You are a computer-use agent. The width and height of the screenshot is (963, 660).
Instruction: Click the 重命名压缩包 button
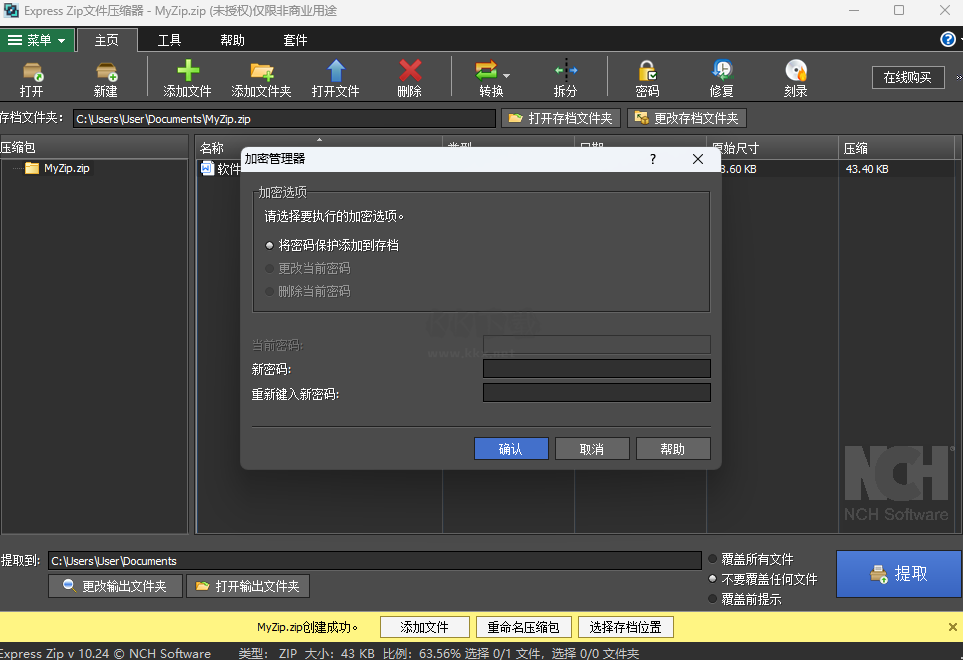point(524,627)
